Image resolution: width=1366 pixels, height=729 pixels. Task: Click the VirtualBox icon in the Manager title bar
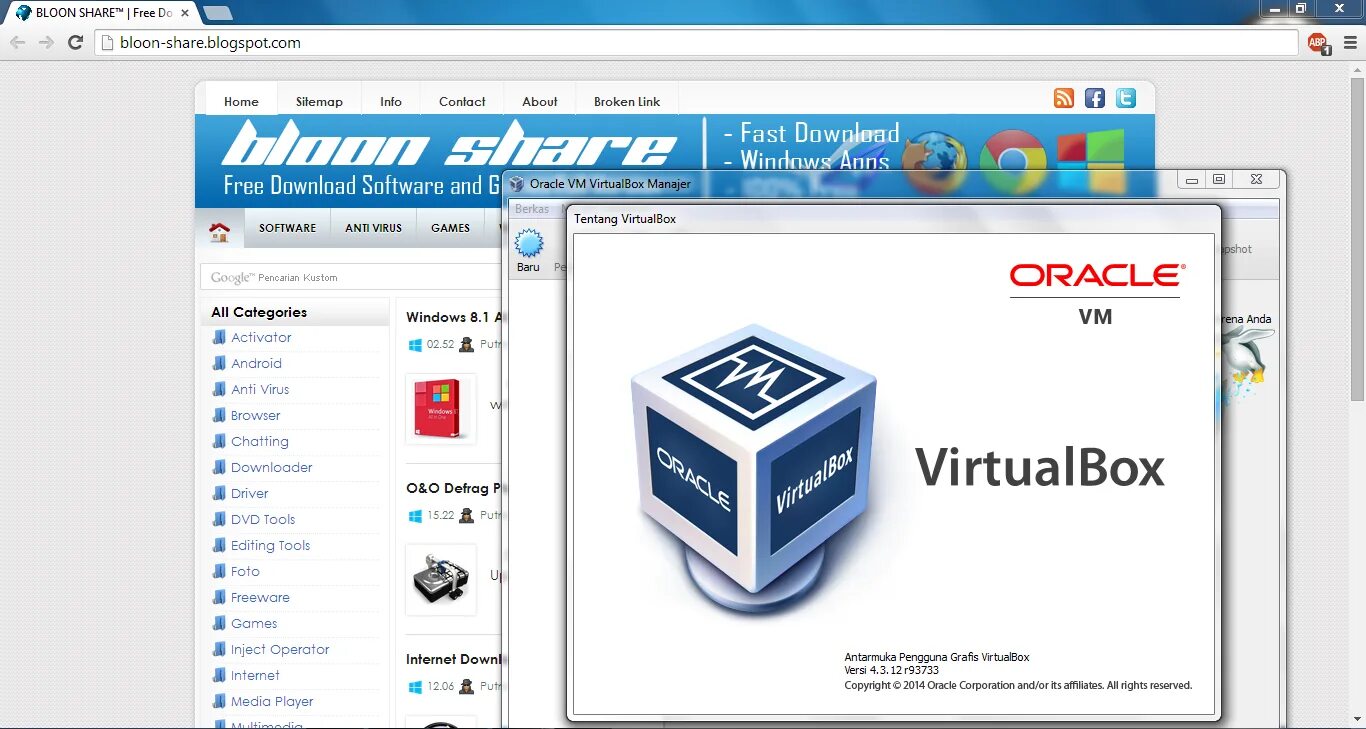coord(516,184)
